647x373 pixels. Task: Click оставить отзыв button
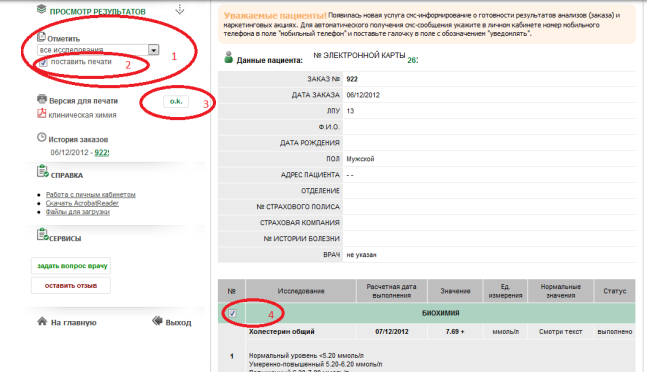[x=71, y=286]
